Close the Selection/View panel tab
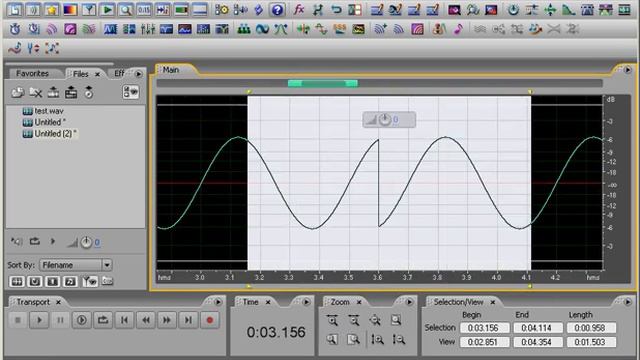The height and width of the screenshot is (360, 640). coord(493,302)
